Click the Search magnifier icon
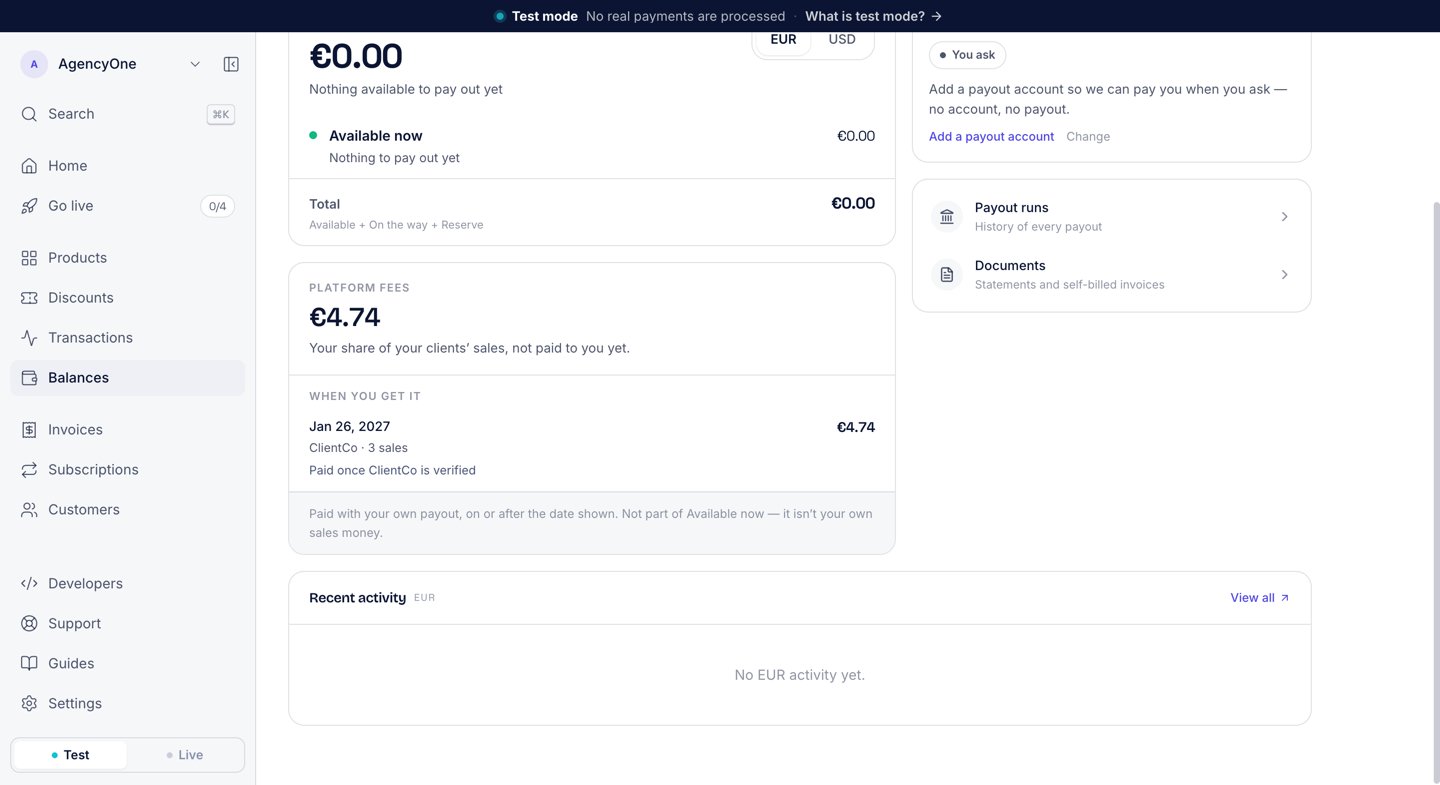The height and width of the screenshot is (785, 1440). click(x=29, y=114)
